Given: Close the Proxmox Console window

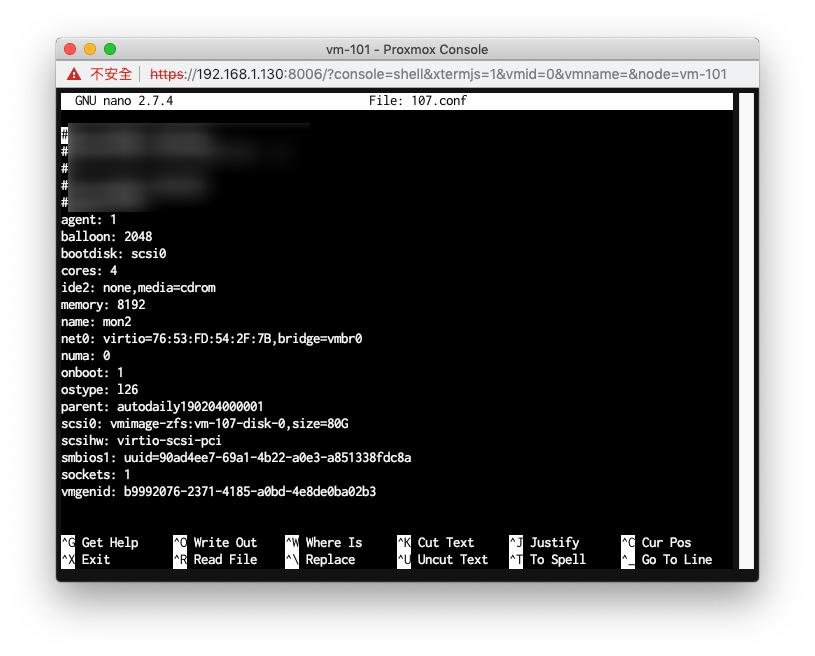Looking at the screenshot, I should click(70, 49).
